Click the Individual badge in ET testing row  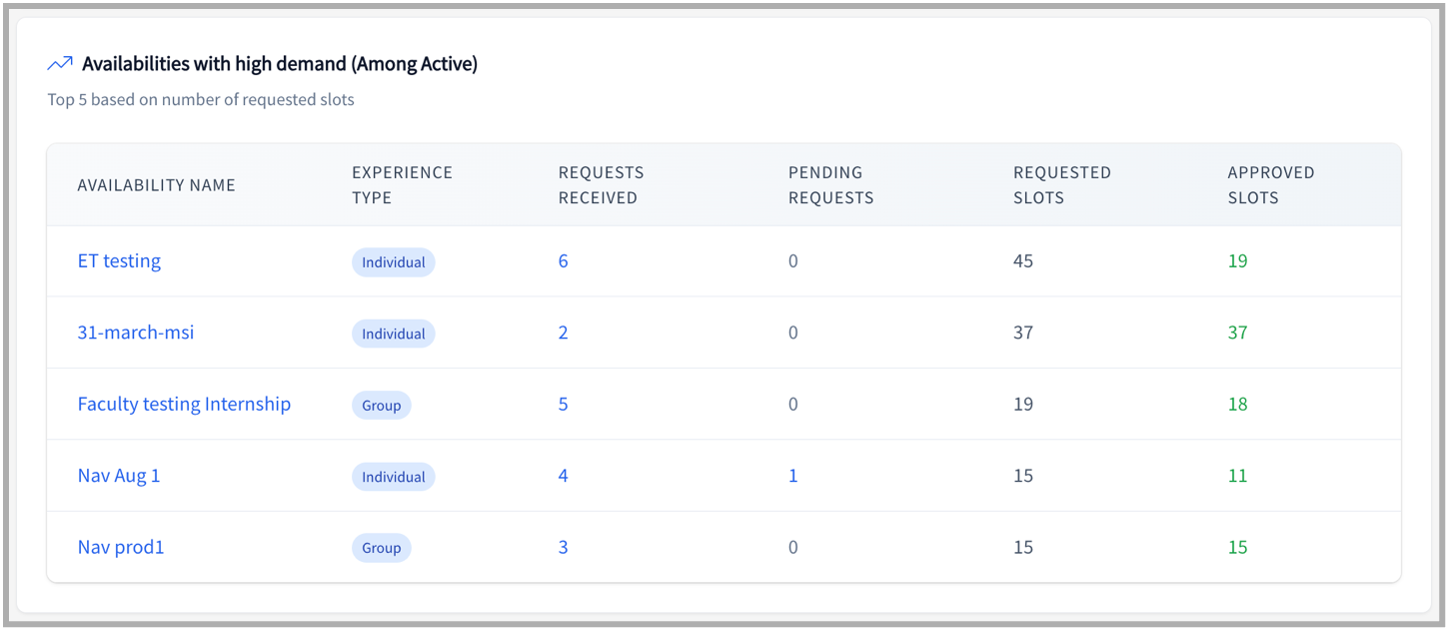[393, 262]
